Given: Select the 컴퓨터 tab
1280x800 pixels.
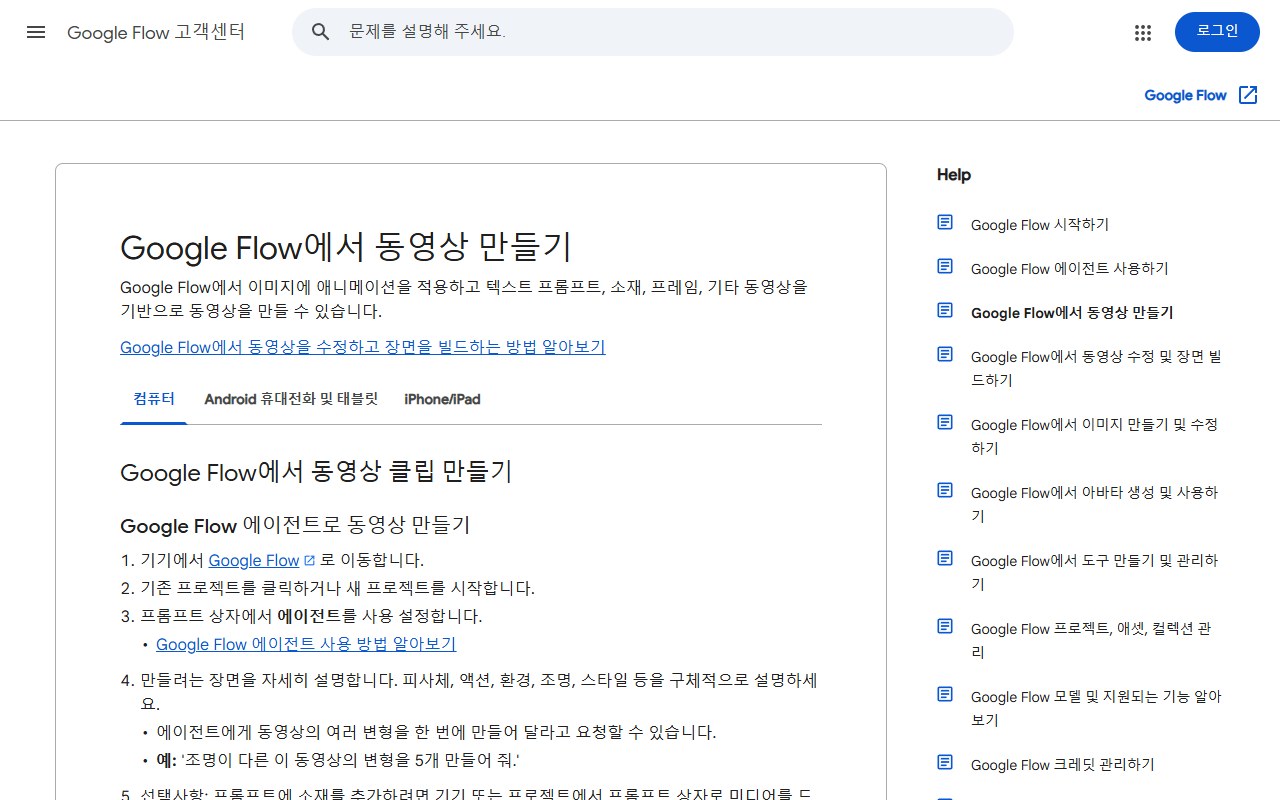Looking at the screenshot, I should coord(154,399).
